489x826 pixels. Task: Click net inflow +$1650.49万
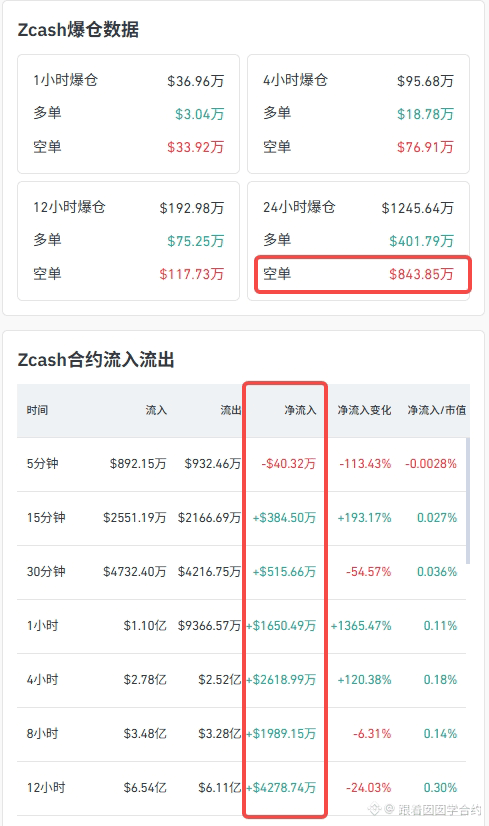coord(281,626)
